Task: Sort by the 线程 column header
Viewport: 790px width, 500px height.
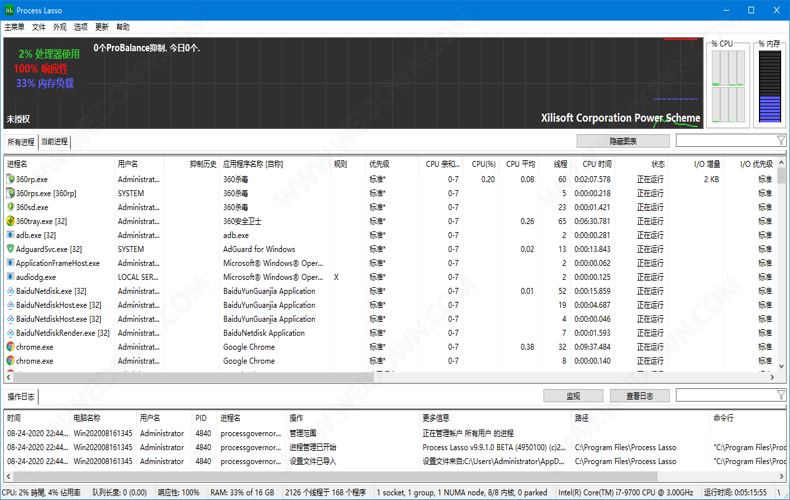Action: 554,164
